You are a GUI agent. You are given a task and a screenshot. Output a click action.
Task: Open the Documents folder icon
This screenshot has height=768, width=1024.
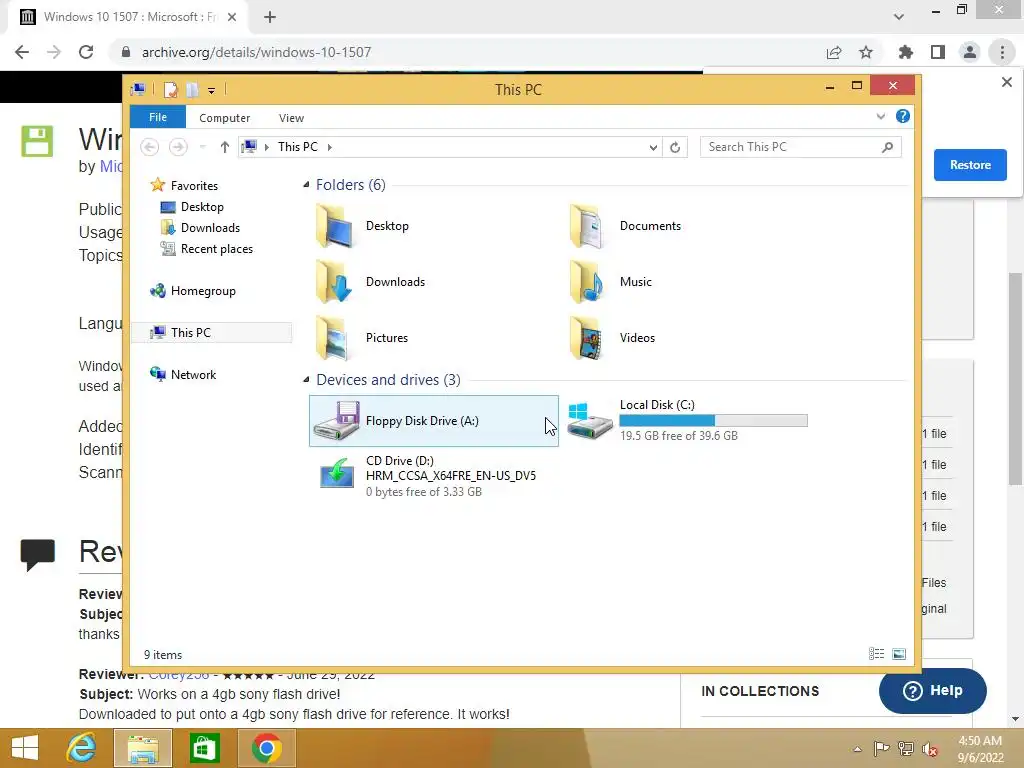coord(588,226)
